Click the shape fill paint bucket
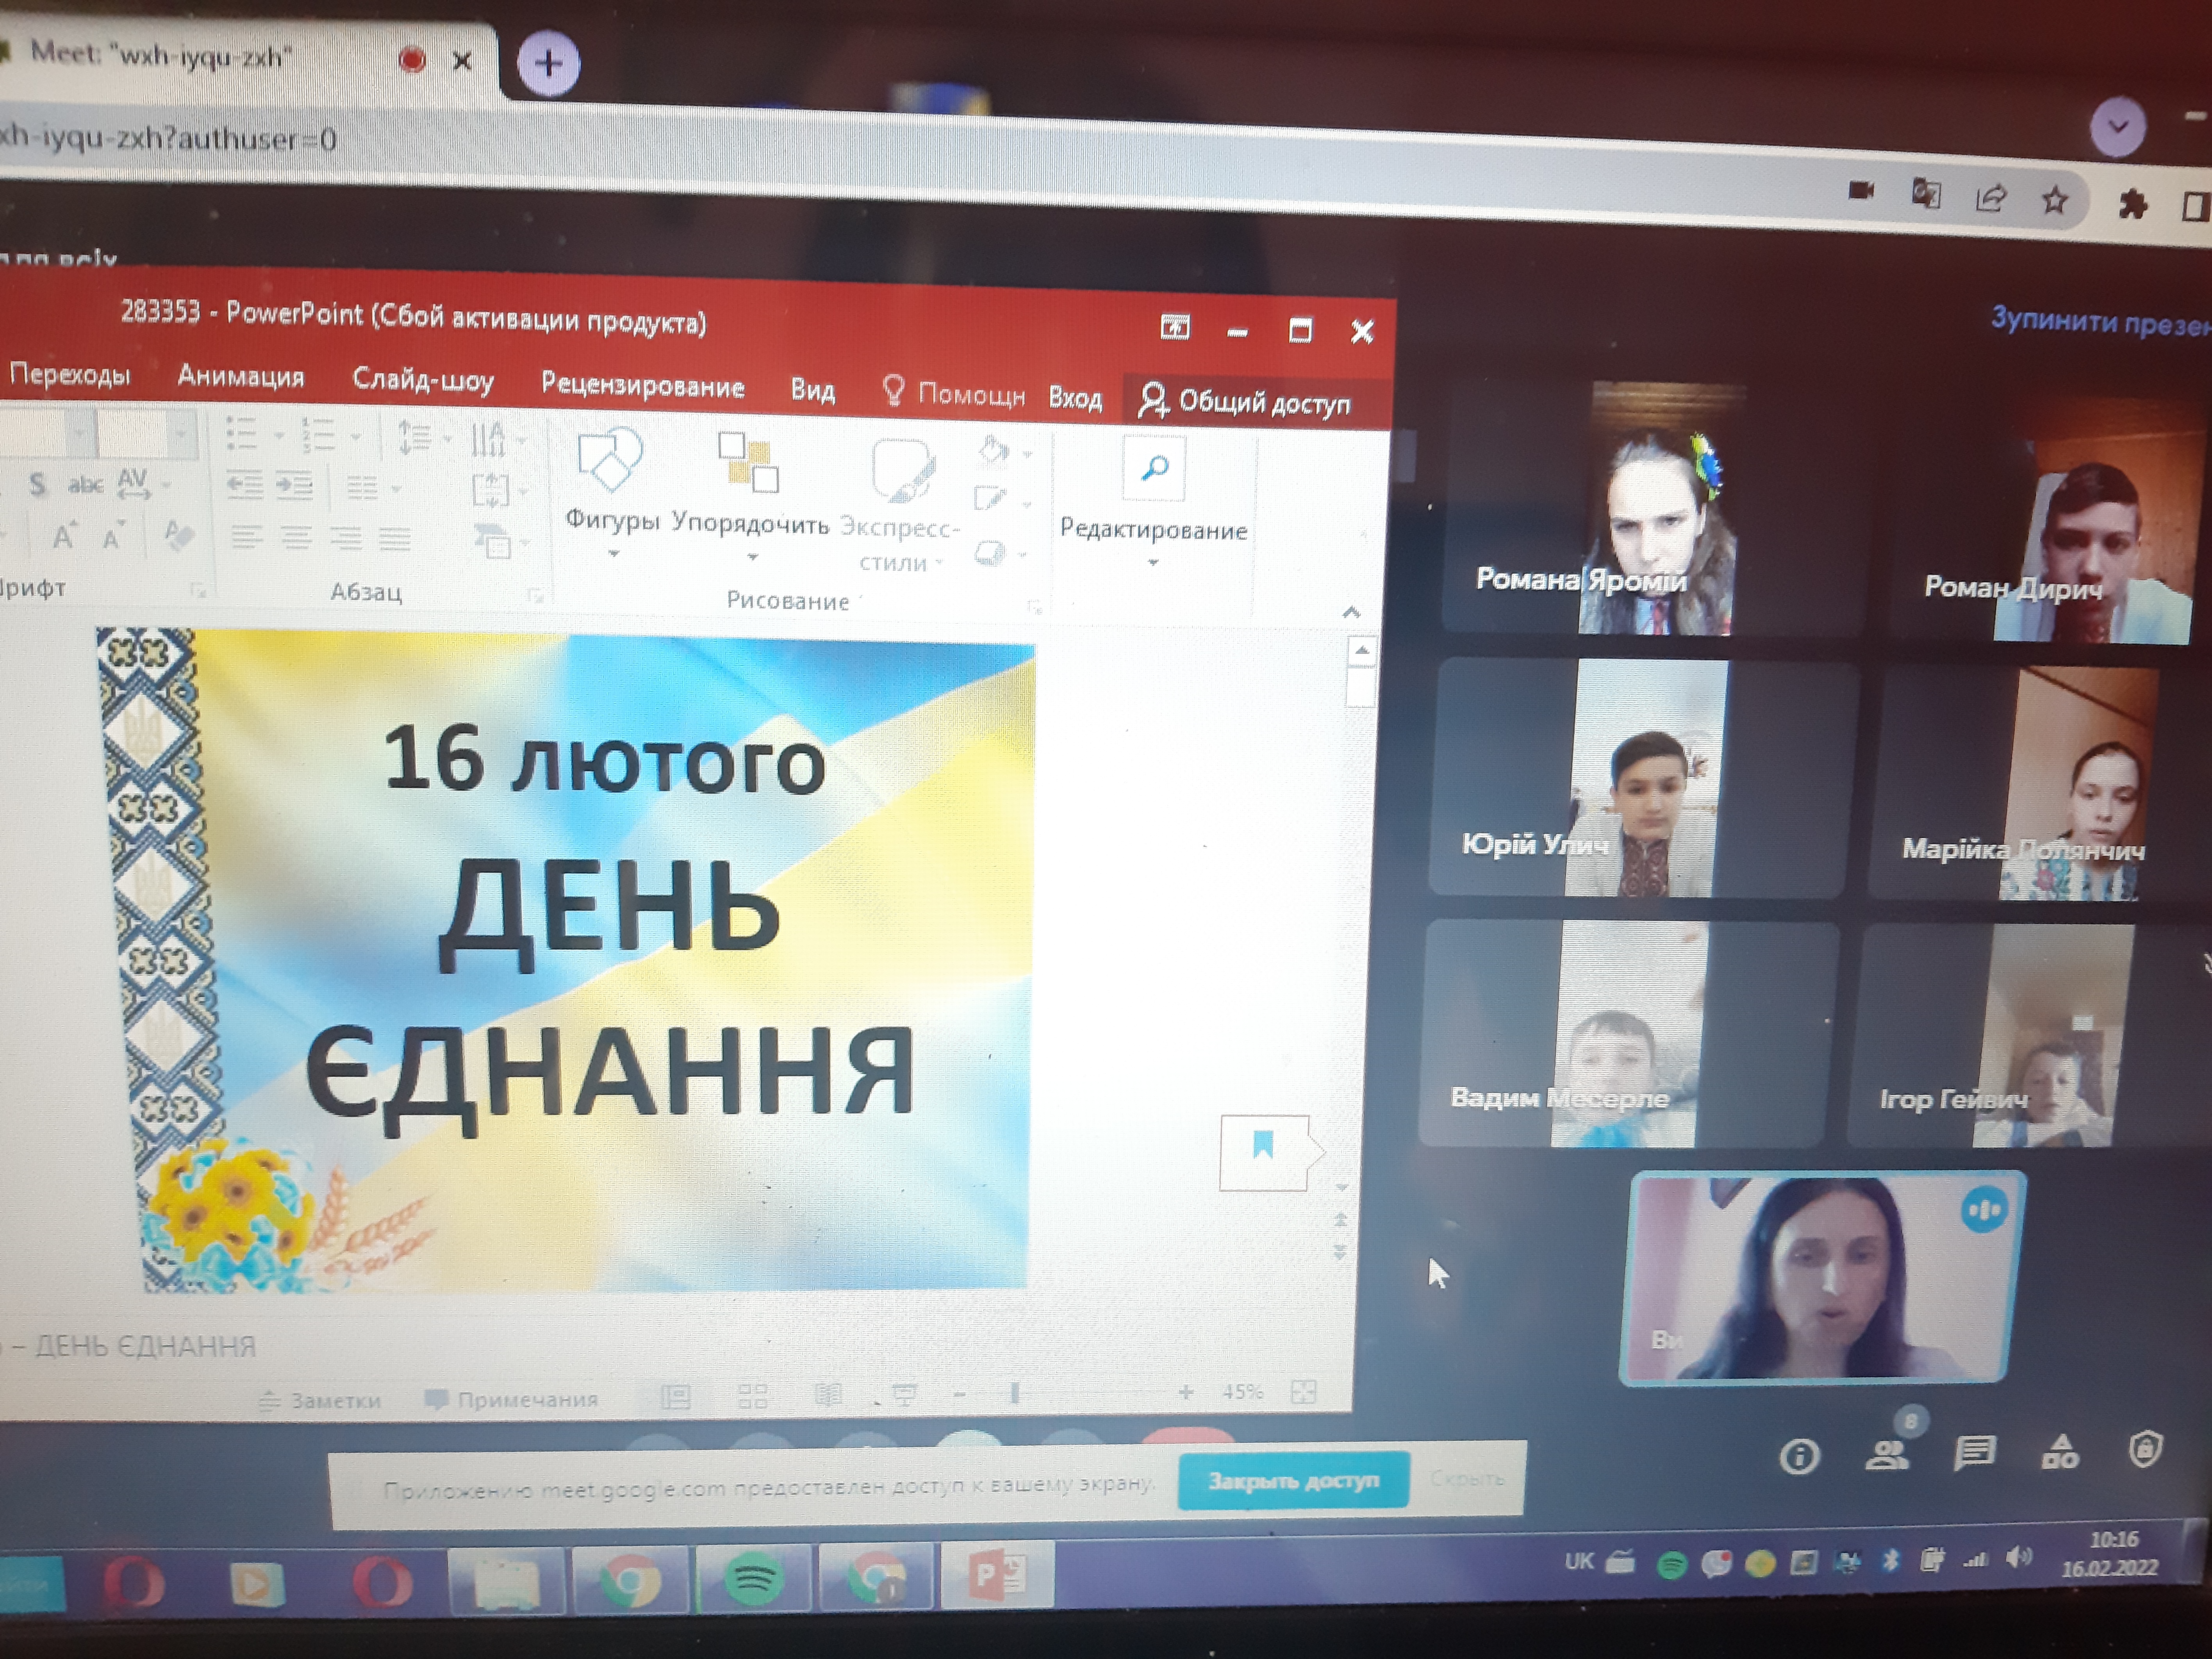 [993, 450]
